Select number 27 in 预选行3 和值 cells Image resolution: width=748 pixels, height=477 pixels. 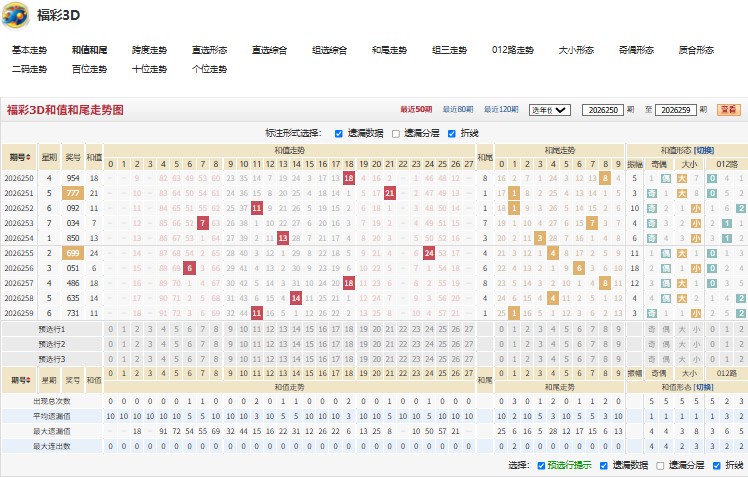(x=469, y=359)
